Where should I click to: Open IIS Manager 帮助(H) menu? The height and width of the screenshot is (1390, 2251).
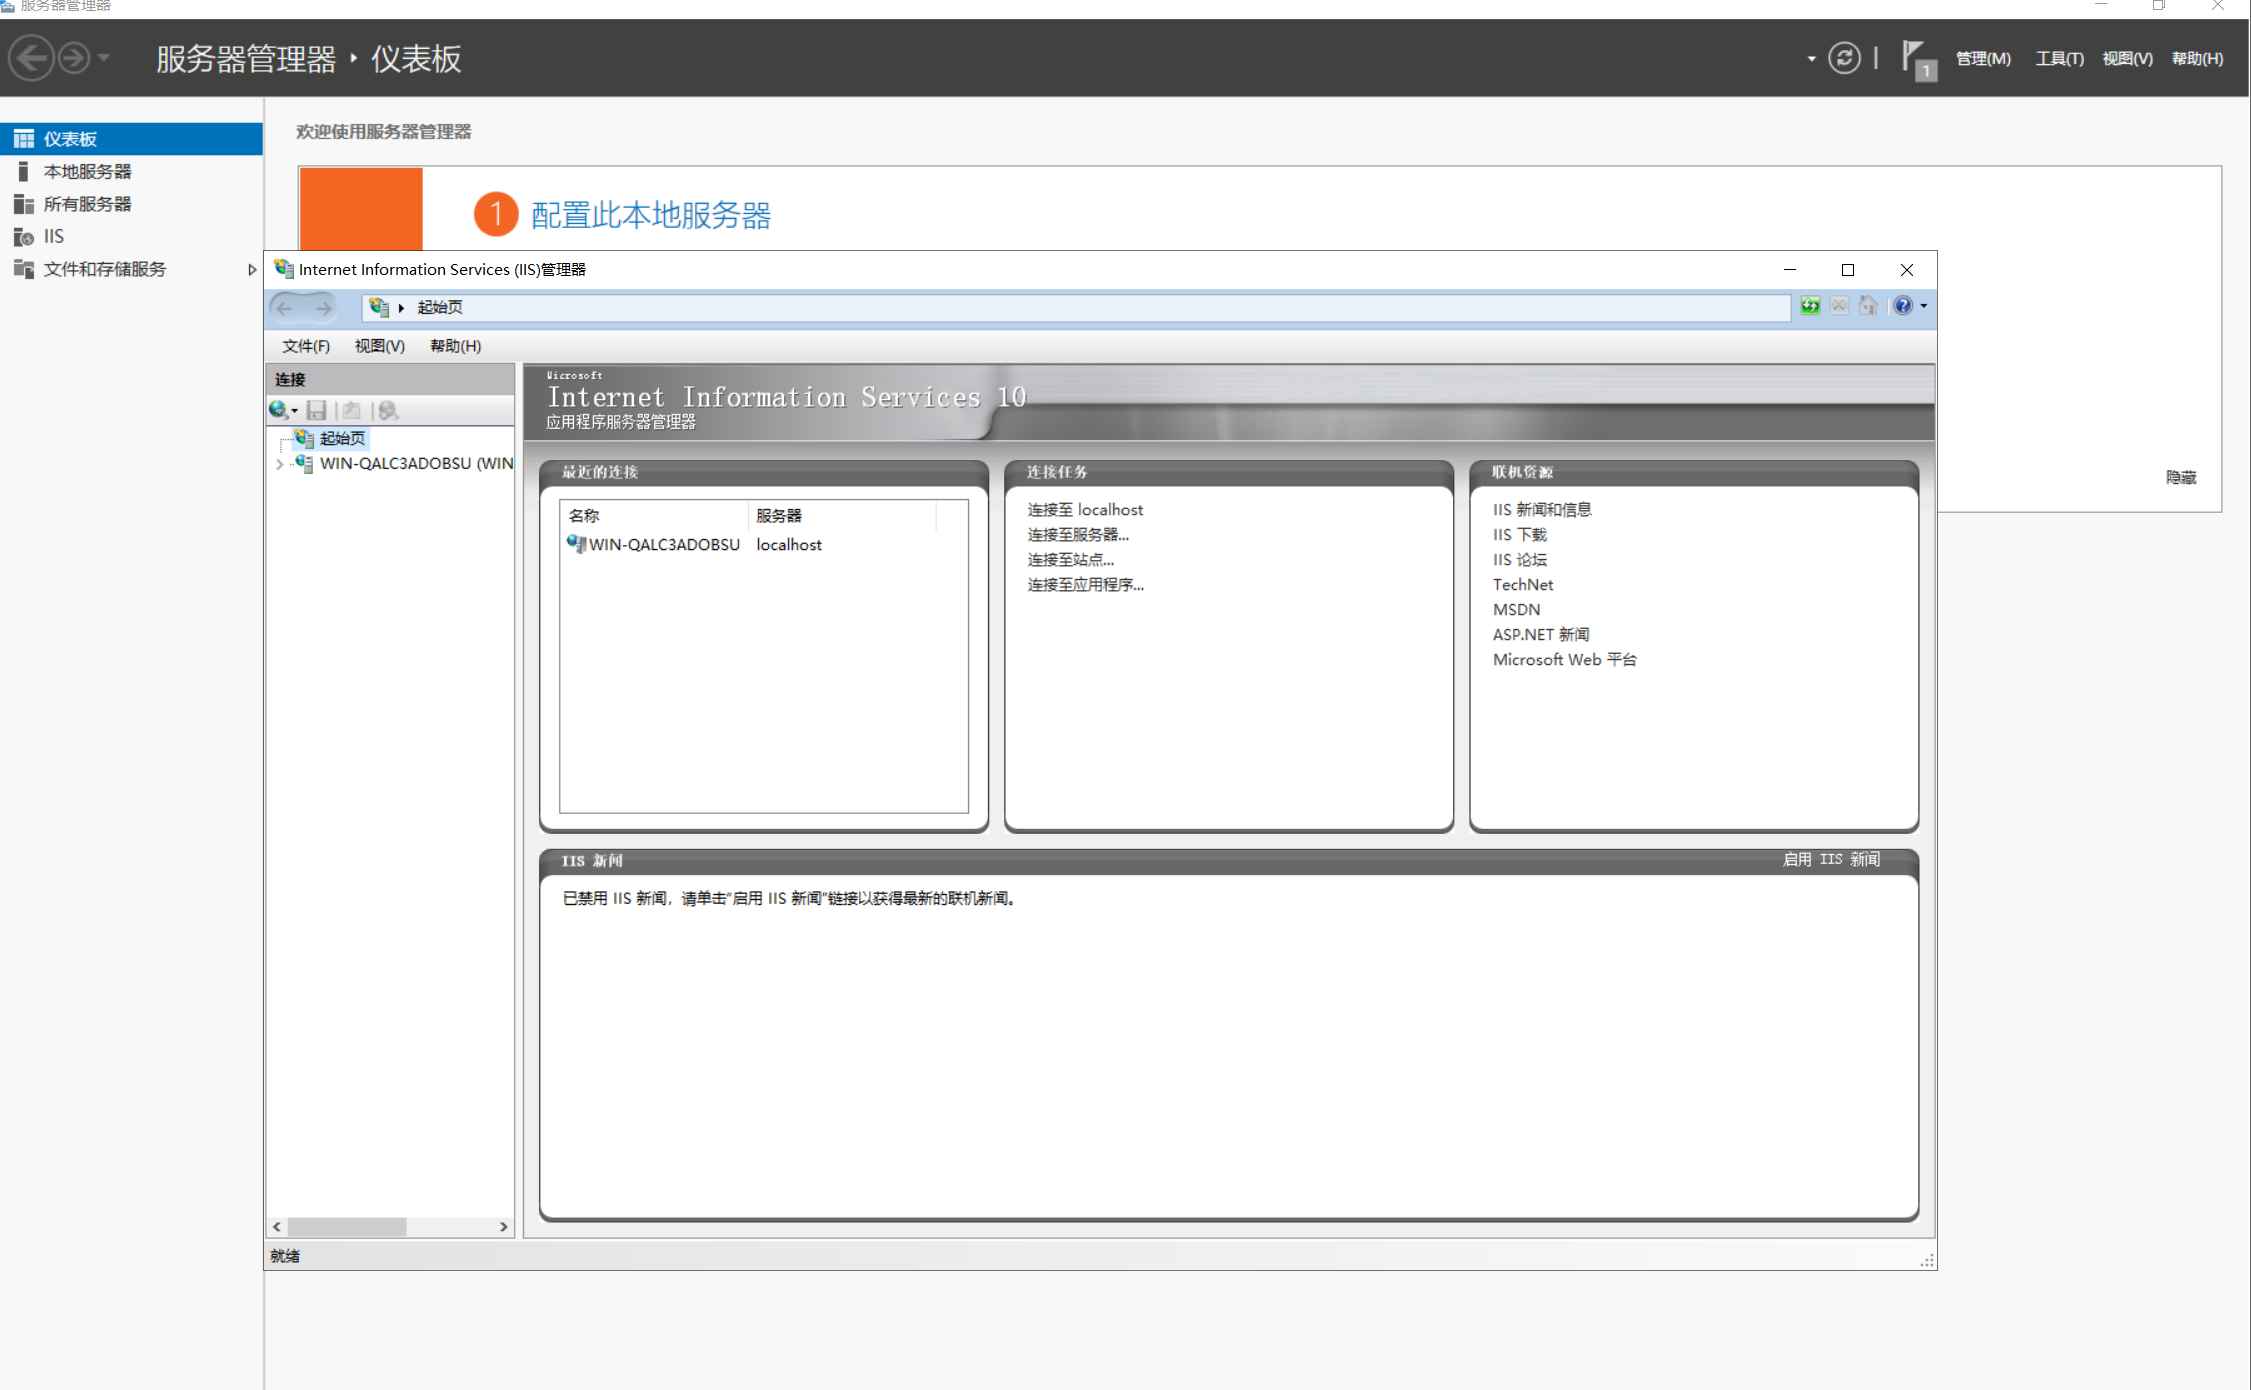click(455, 346)
